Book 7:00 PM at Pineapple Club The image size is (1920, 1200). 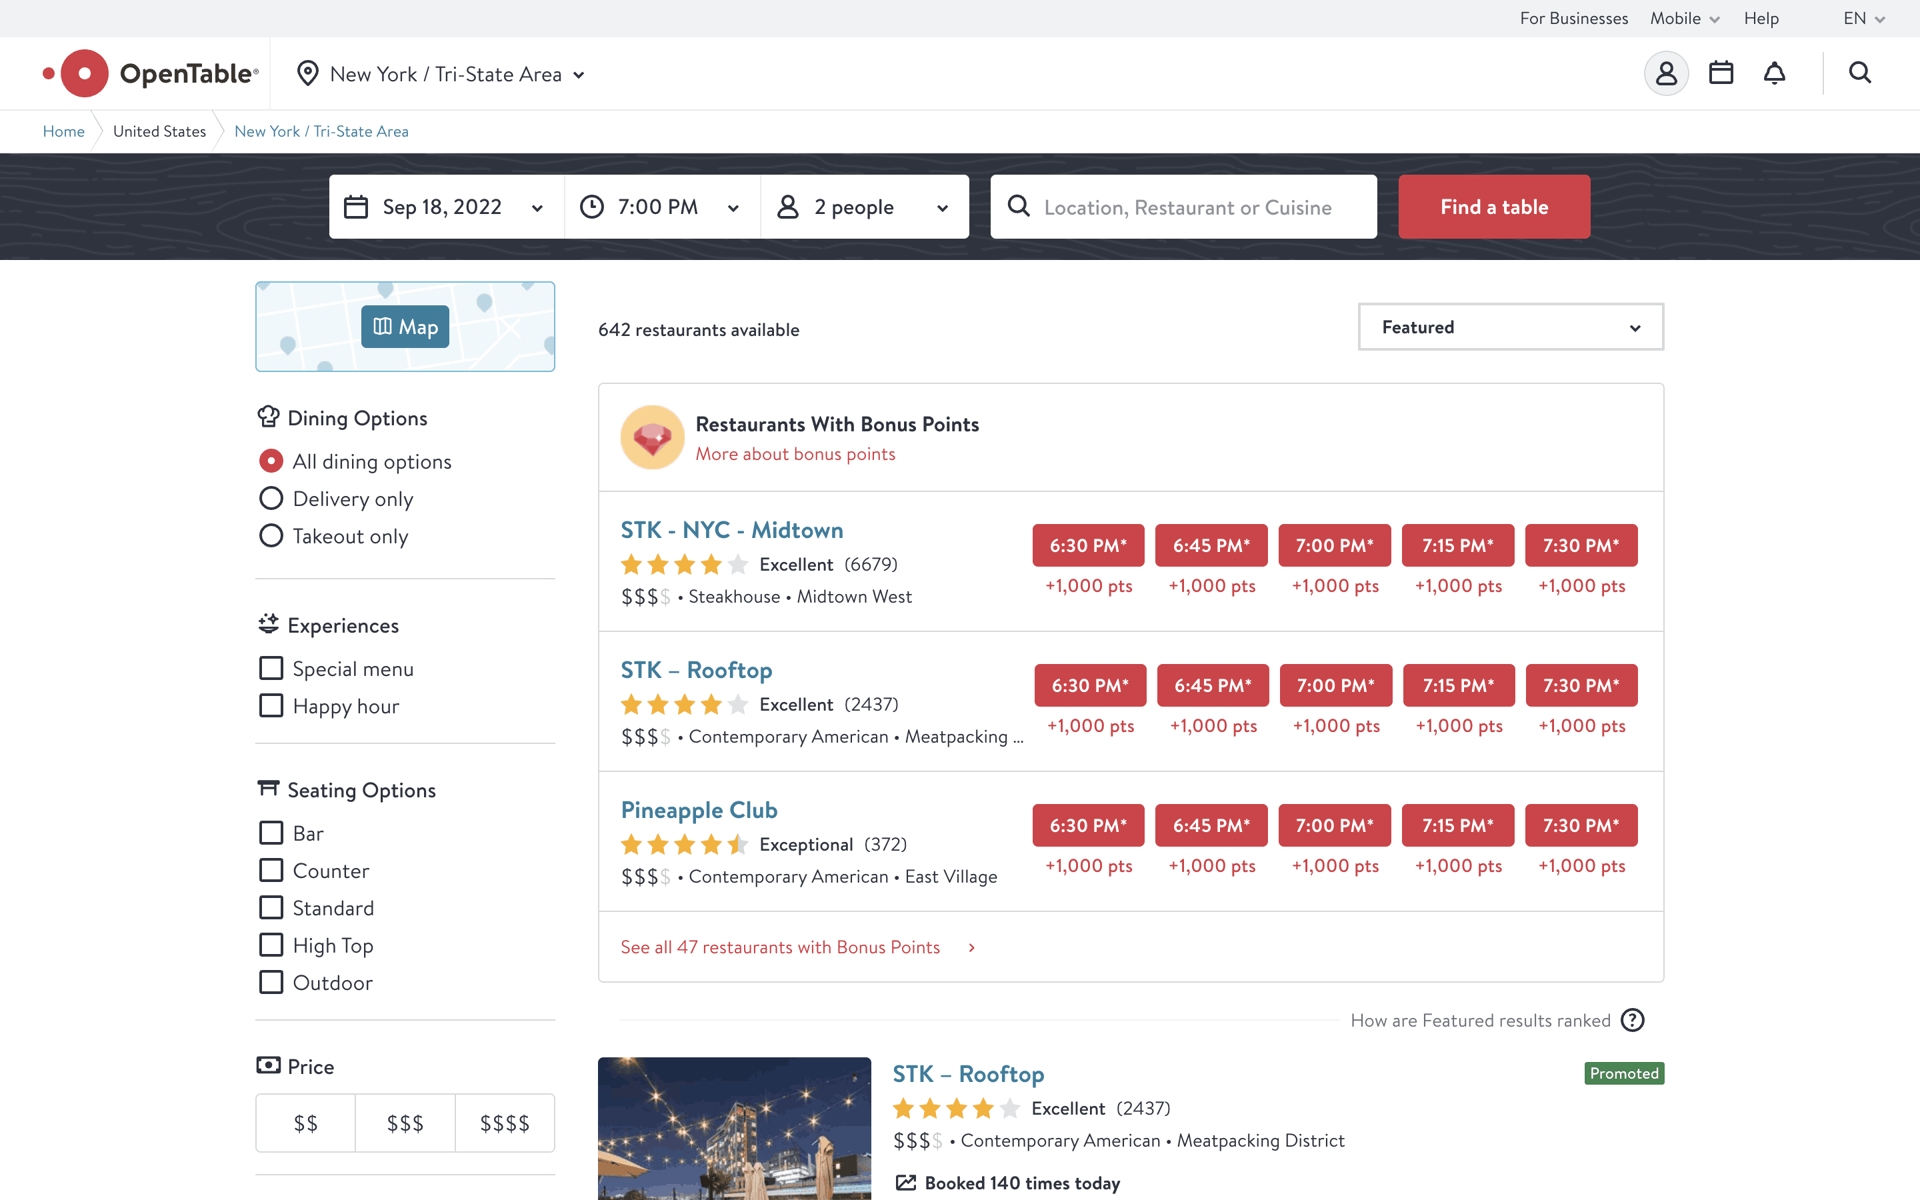(1335, 825)
